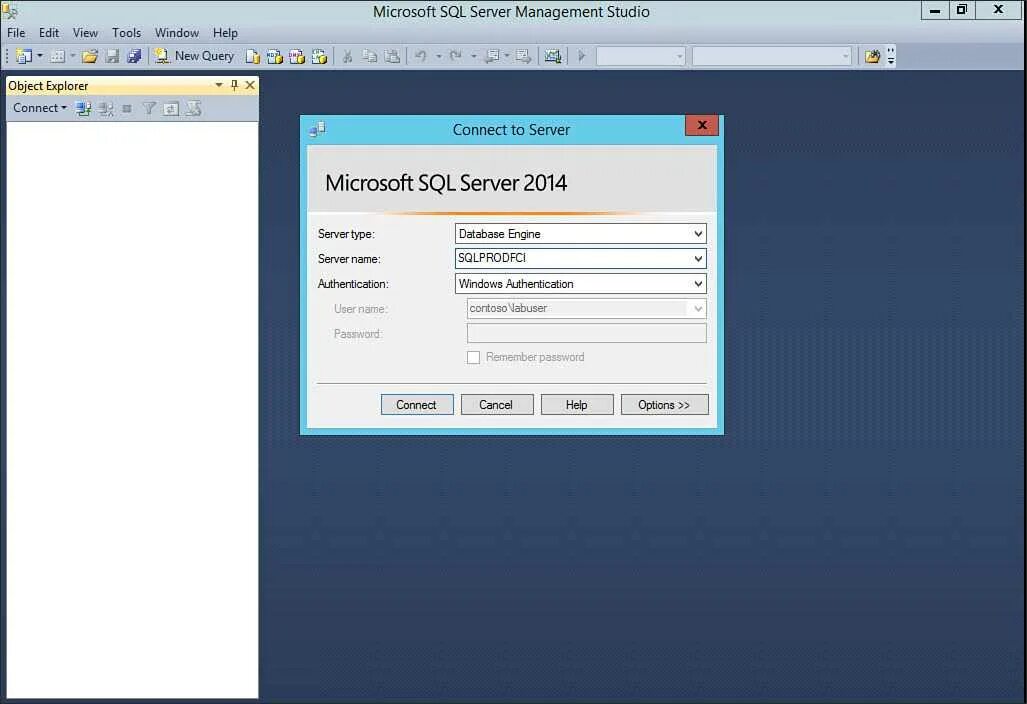Open the Edit menu

click(x=48, y=33)
